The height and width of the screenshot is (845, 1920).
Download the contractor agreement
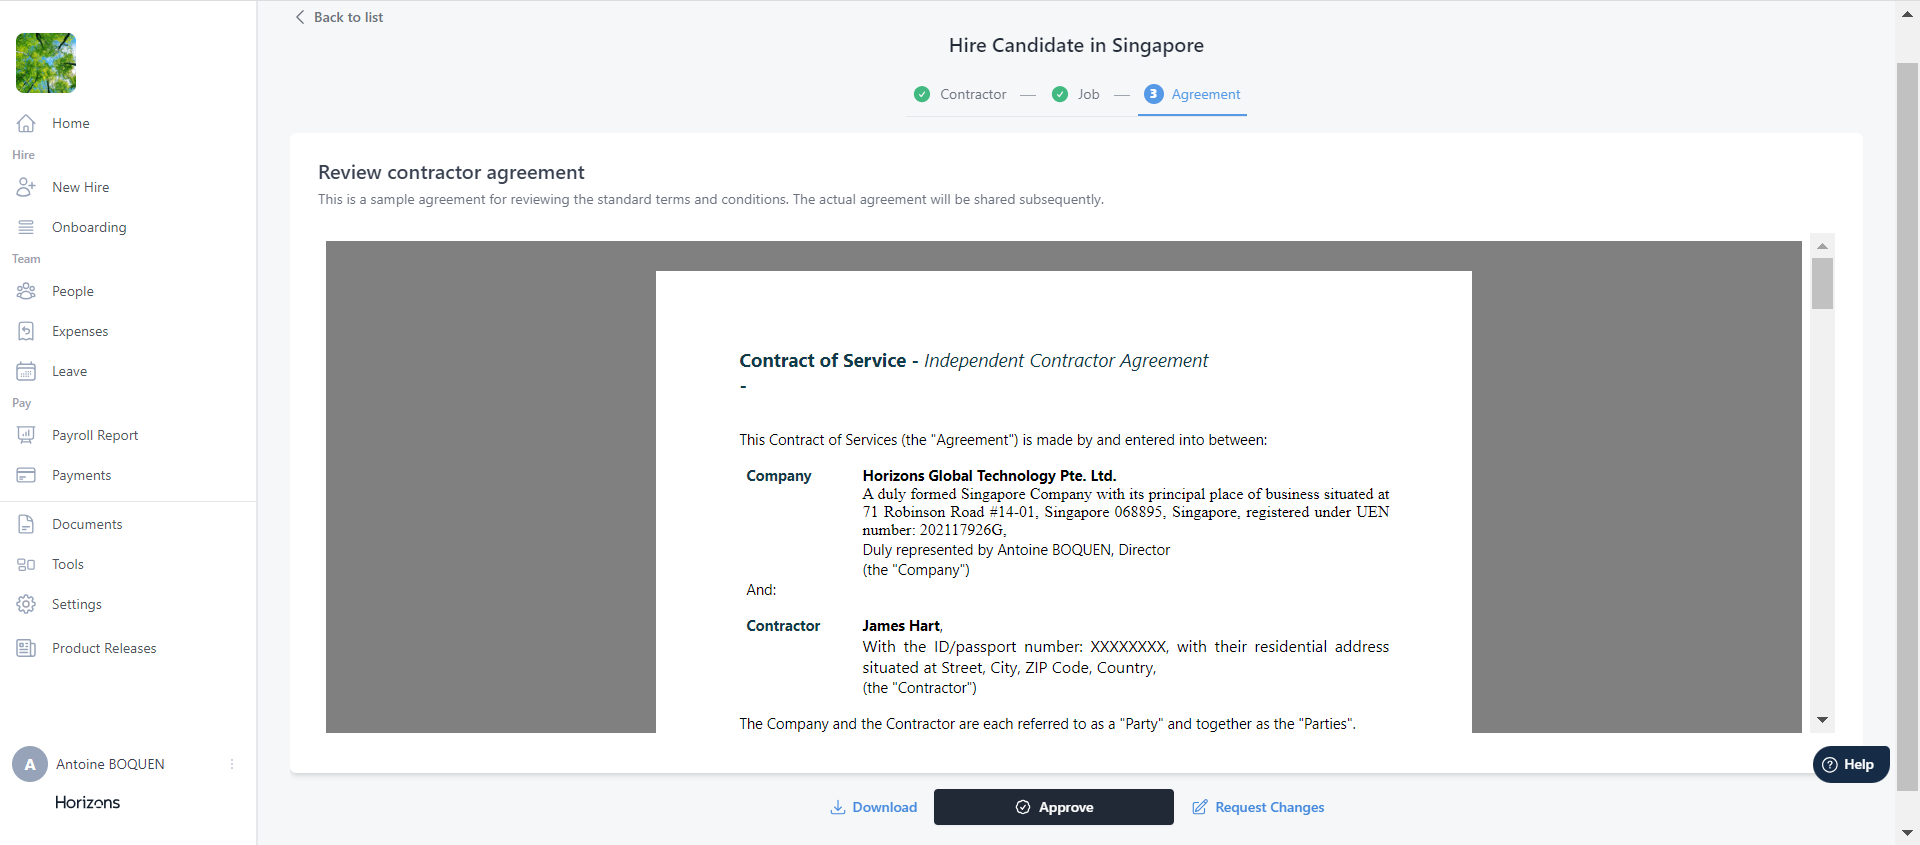(x=873, y=807)
